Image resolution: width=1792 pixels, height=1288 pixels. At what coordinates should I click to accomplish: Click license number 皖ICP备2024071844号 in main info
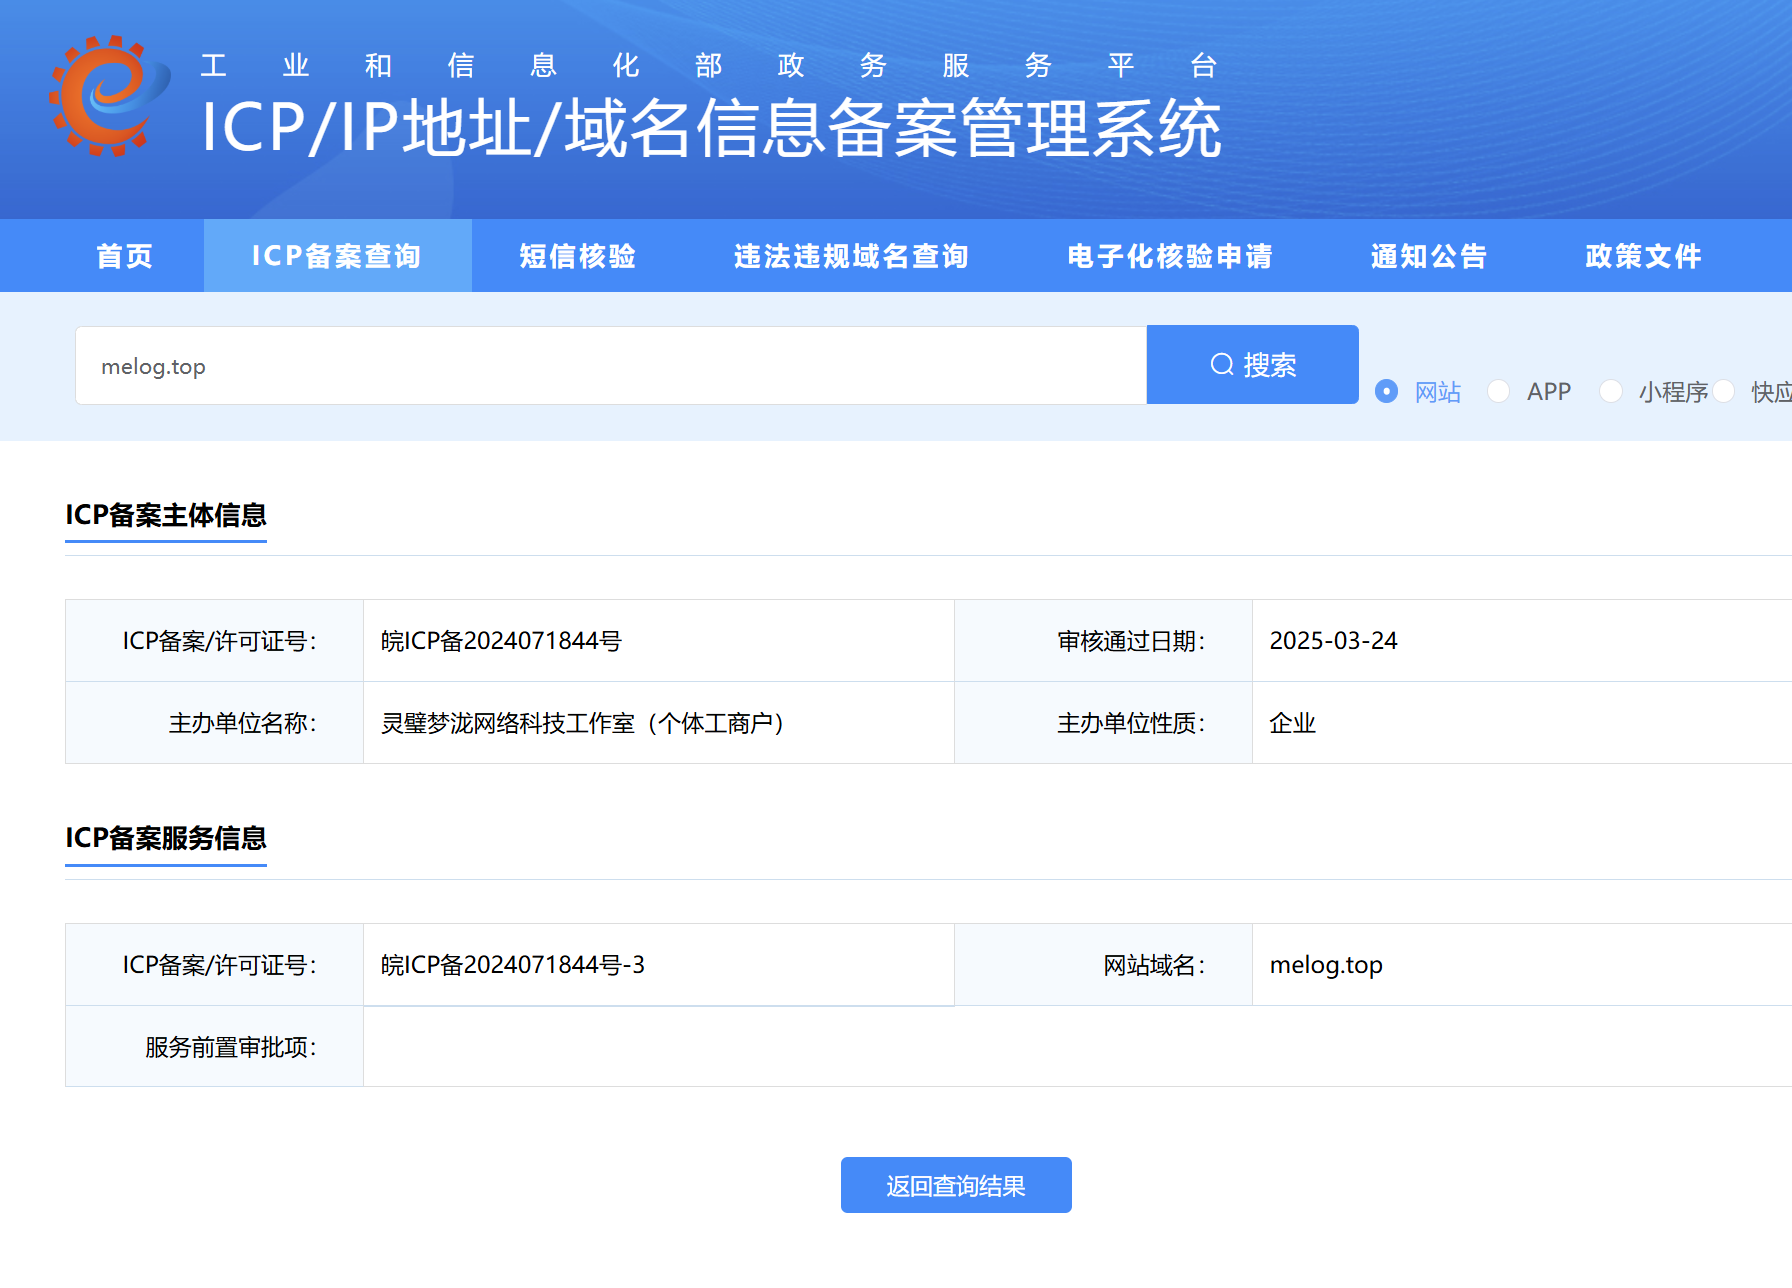pyautogui.click(x=501, y=641)
